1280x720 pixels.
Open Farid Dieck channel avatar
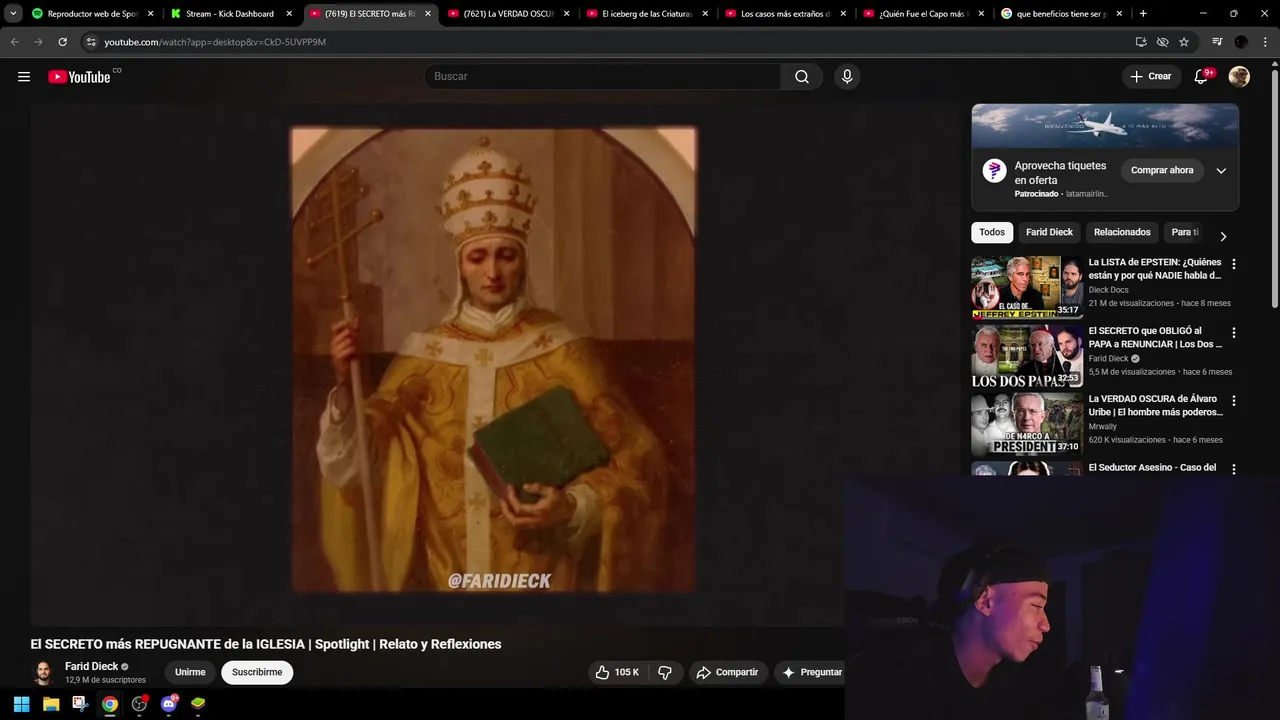point(43,672)
